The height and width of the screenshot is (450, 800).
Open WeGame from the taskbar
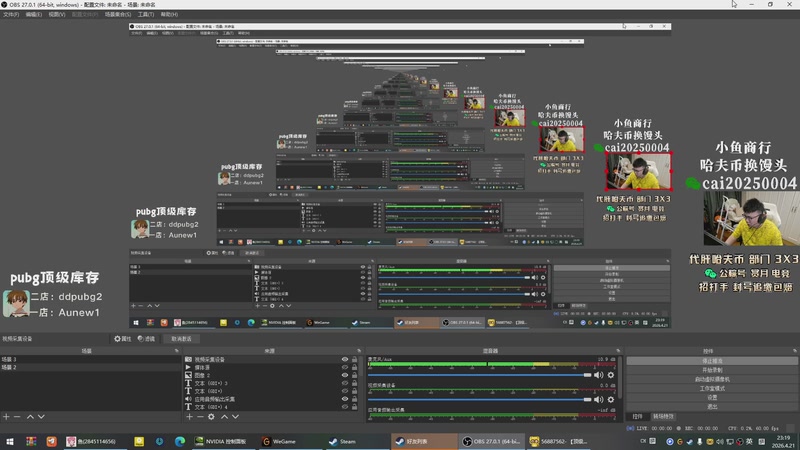click(284, 442)
